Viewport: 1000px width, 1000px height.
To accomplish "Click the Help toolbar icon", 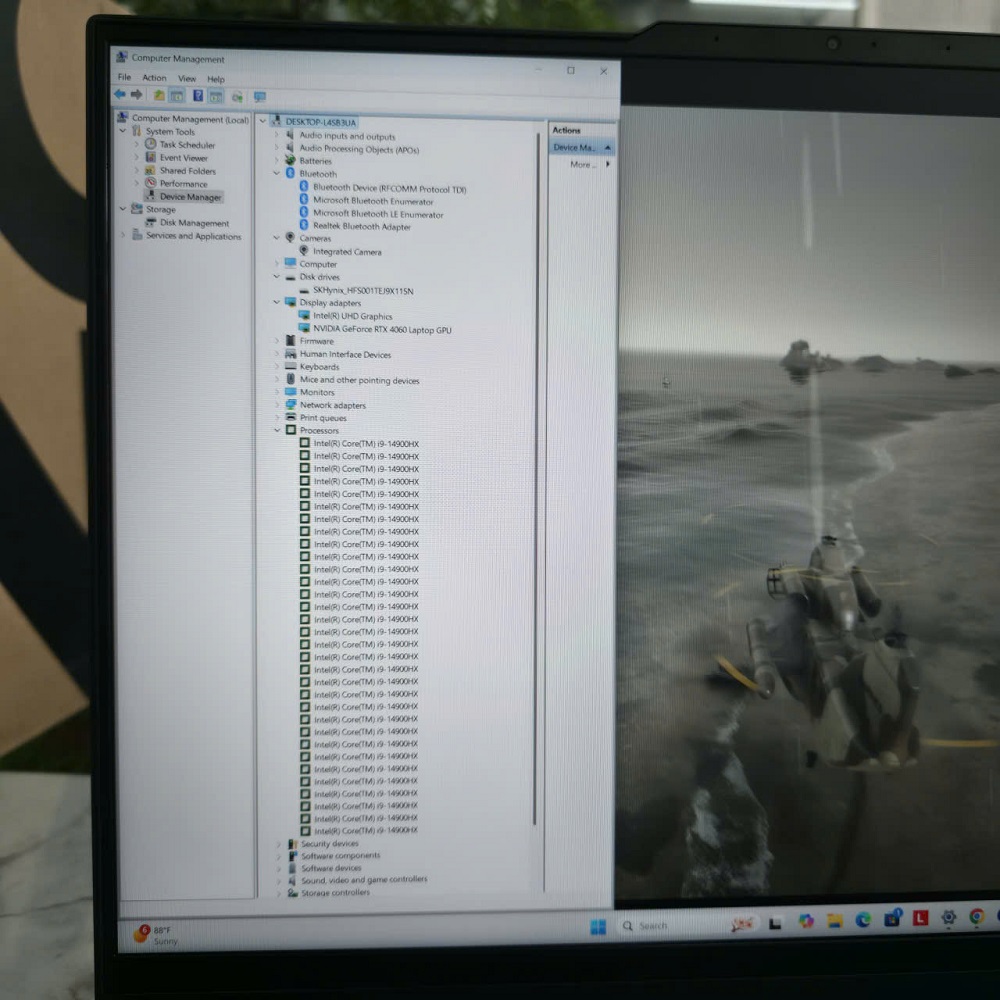I will tap(197, 96).
